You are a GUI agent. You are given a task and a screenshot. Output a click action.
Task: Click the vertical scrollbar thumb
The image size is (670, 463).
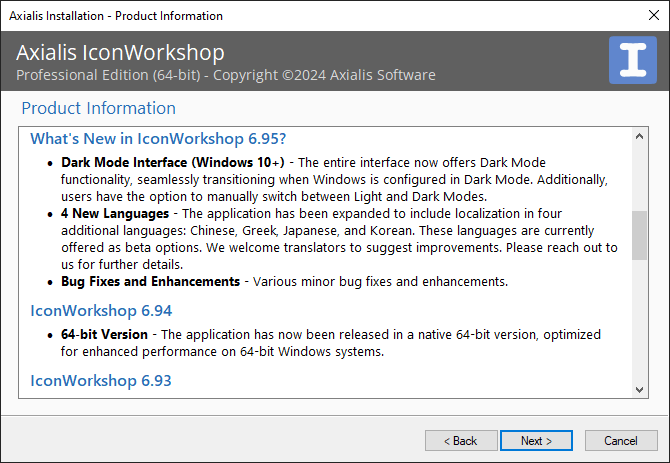[639, 235]
